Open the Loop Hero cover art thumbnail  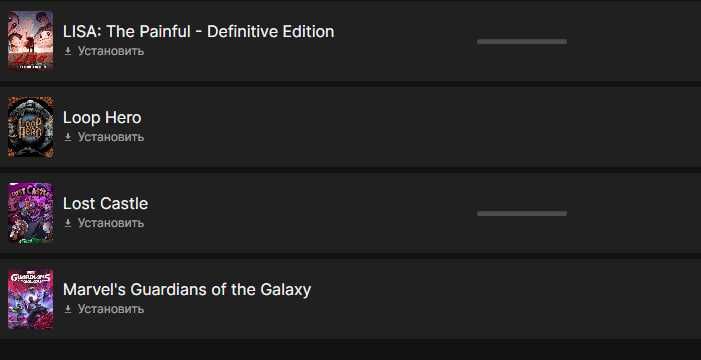tap(30, 127)
